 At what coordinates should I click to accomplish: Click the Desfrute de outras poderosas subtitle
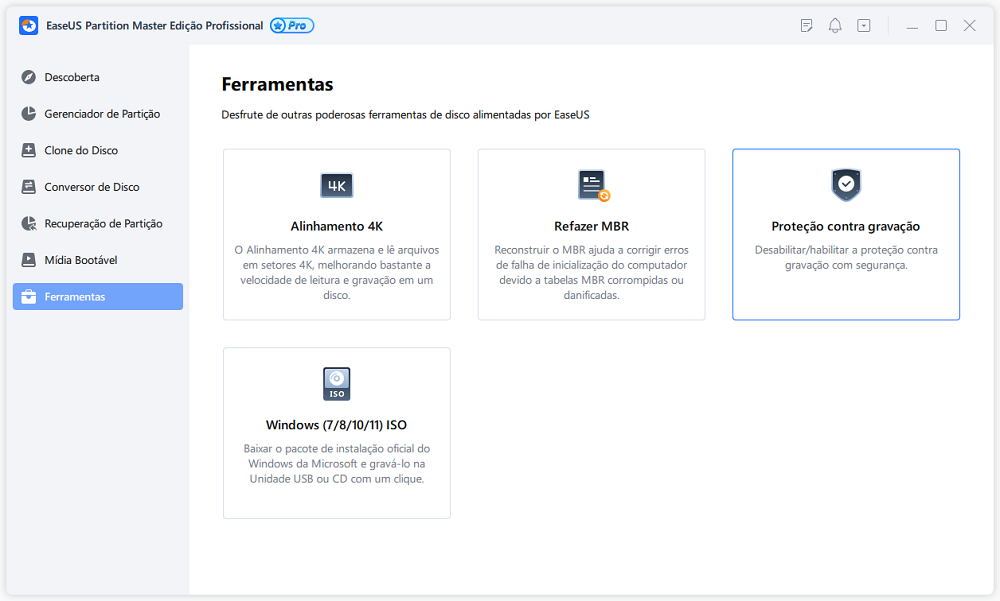tap(405, 115)
